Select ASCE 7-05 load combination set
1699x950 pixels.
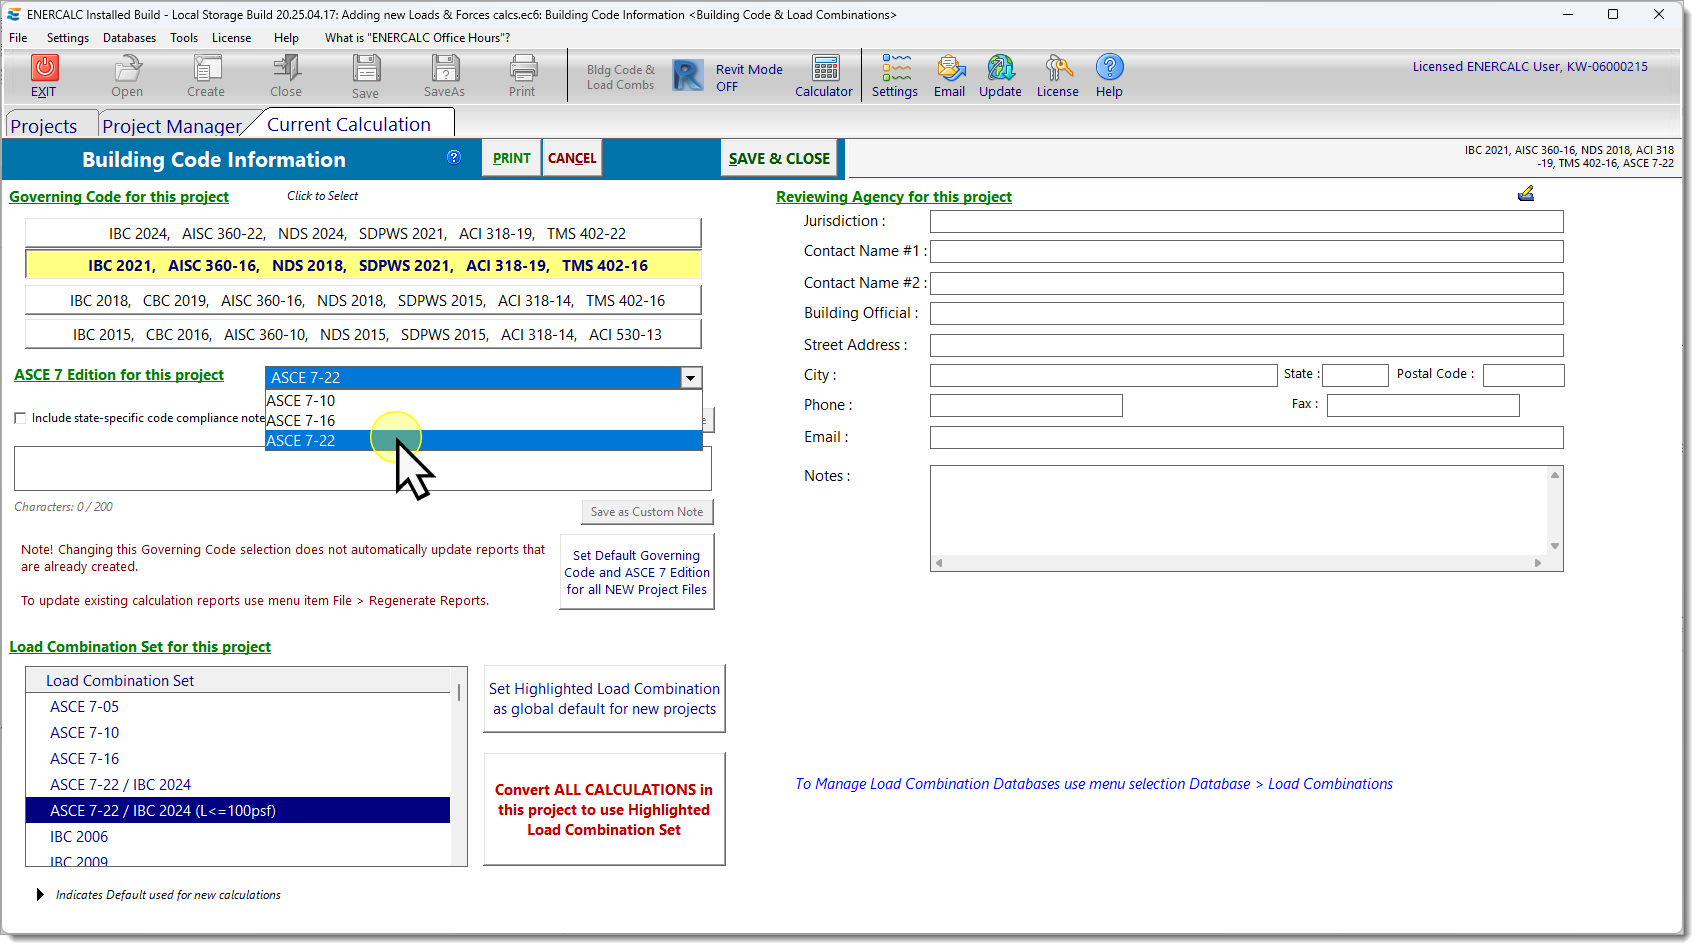pyautogui.click(x=238, y=707)
